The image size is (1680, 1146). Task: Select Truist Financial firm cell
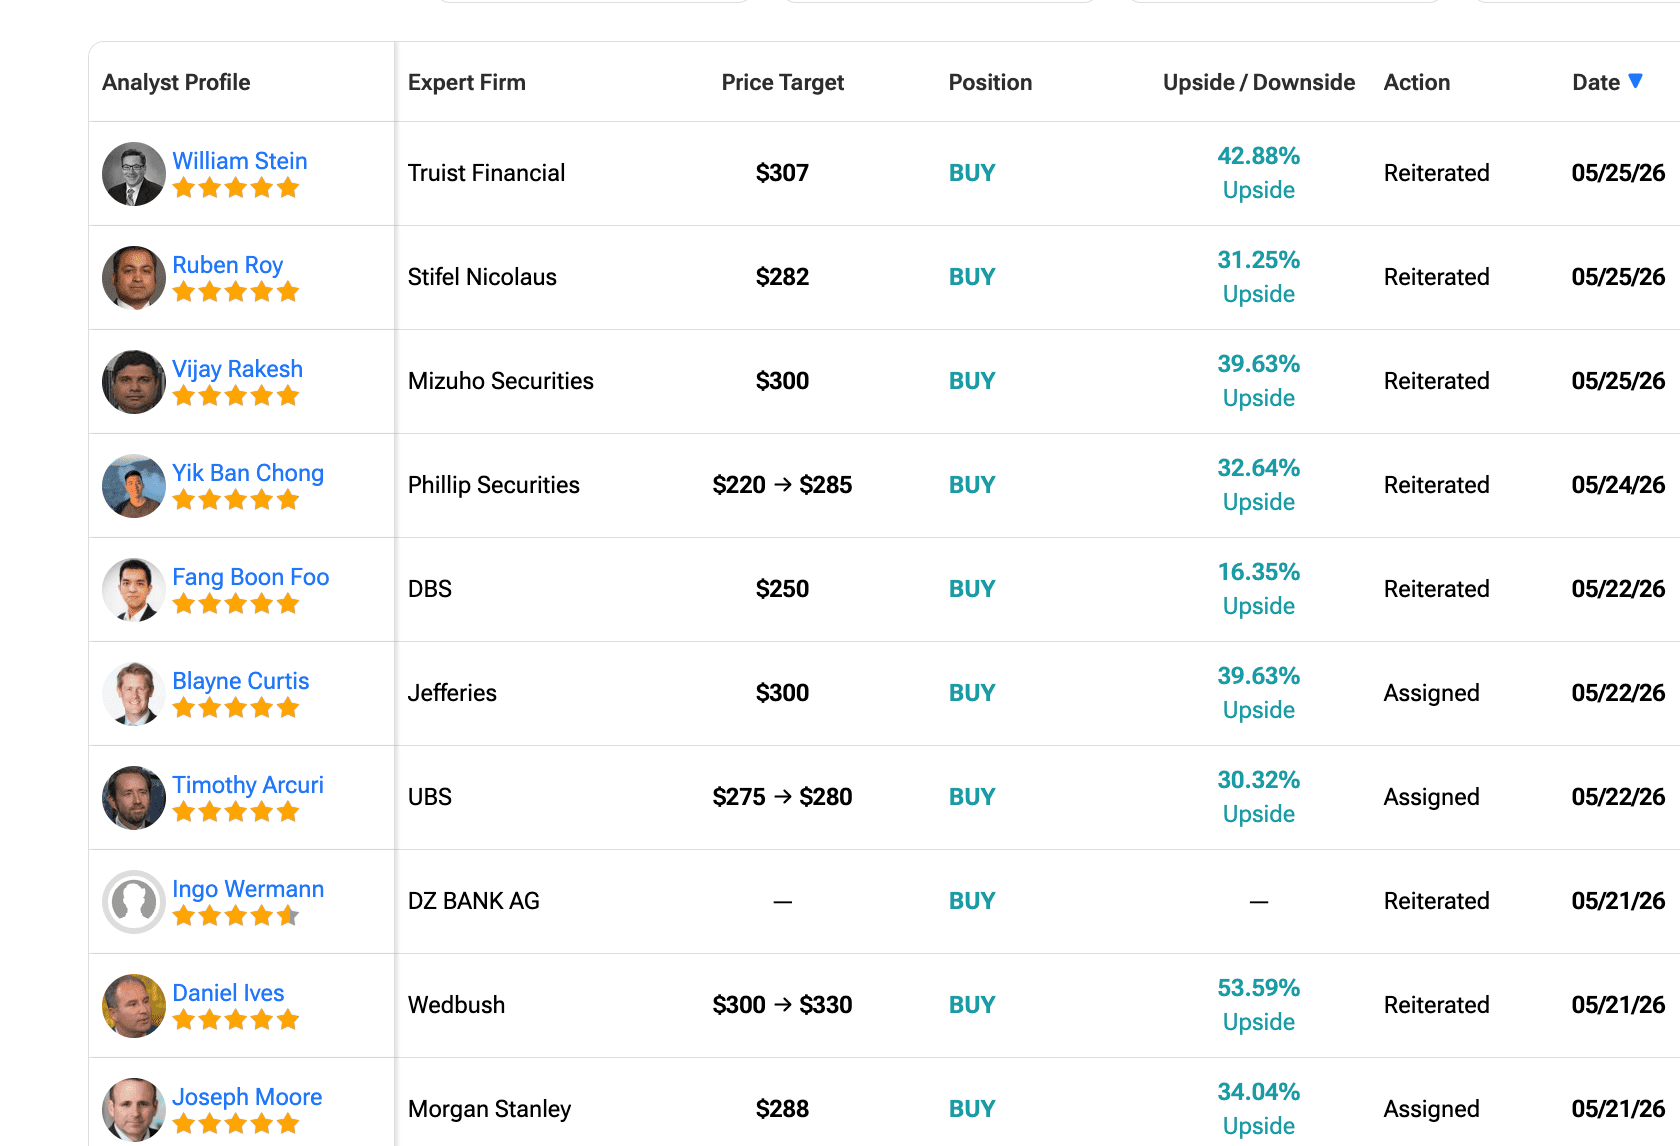[x=487, y=173]
